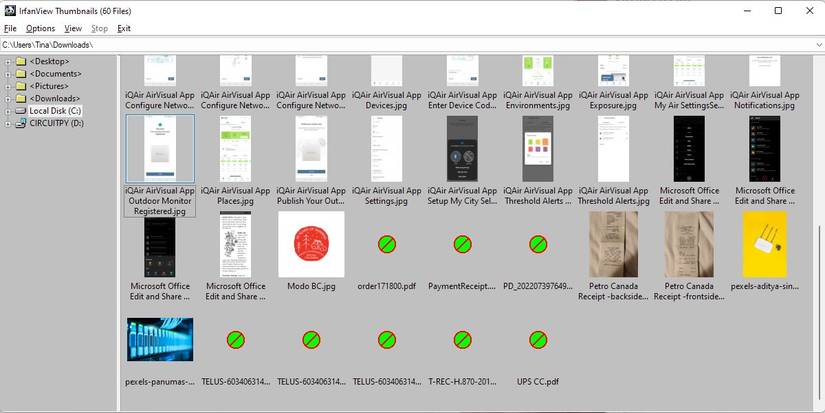Select the My Air Settings thumbnail
Screen dimensions: 825x413
(x=689, y=70)
